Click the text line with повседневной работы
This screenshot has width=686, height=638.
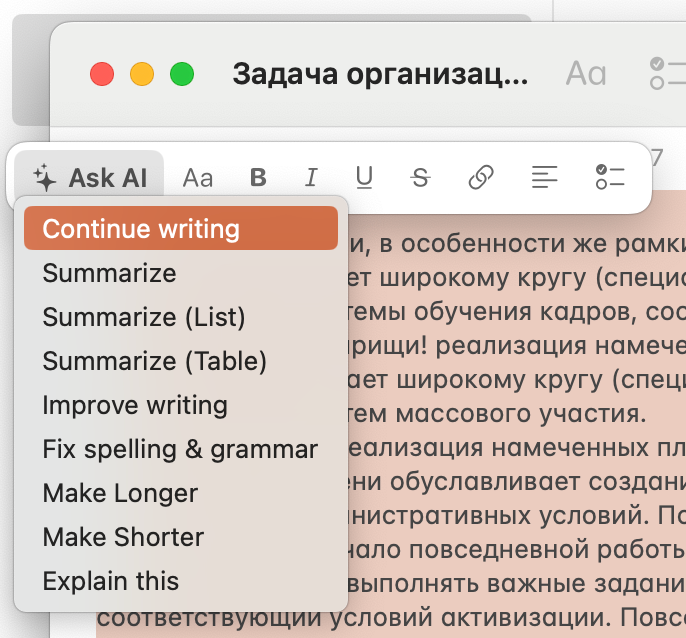[x=516, y=550]
